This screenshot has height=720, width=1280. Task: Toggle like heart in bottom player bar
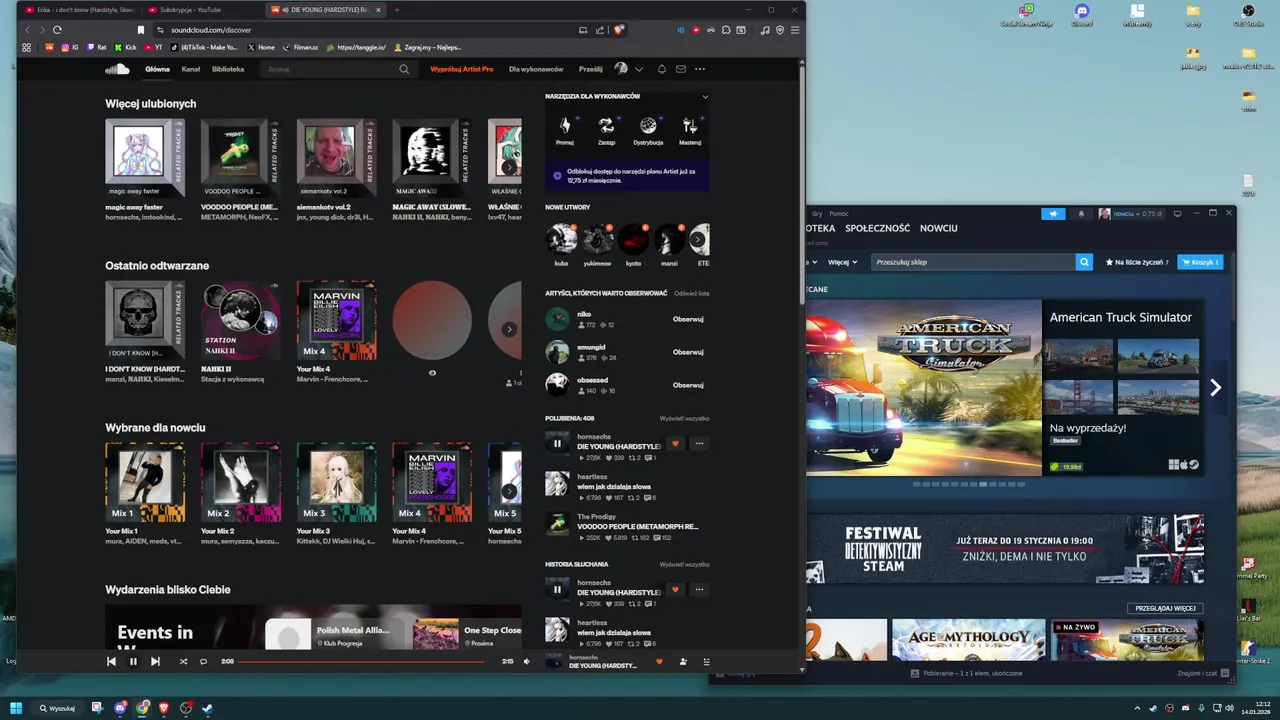pyautogui.click(x=659, y=661)
